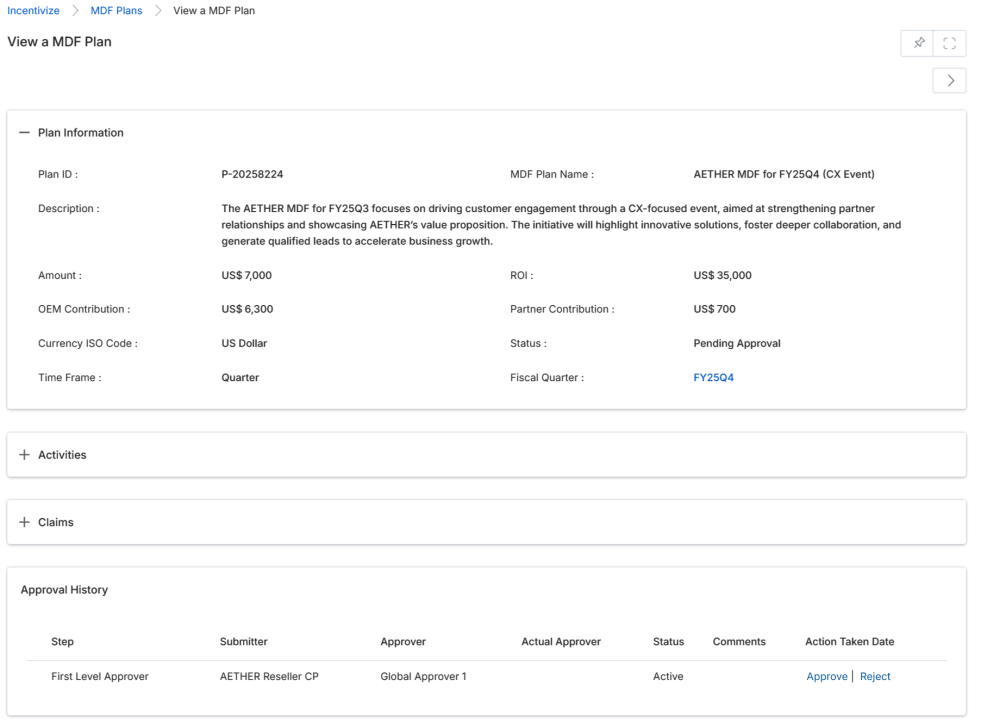Select plan name AETHER MDF for FY25Q4

[x=784, y=174]
